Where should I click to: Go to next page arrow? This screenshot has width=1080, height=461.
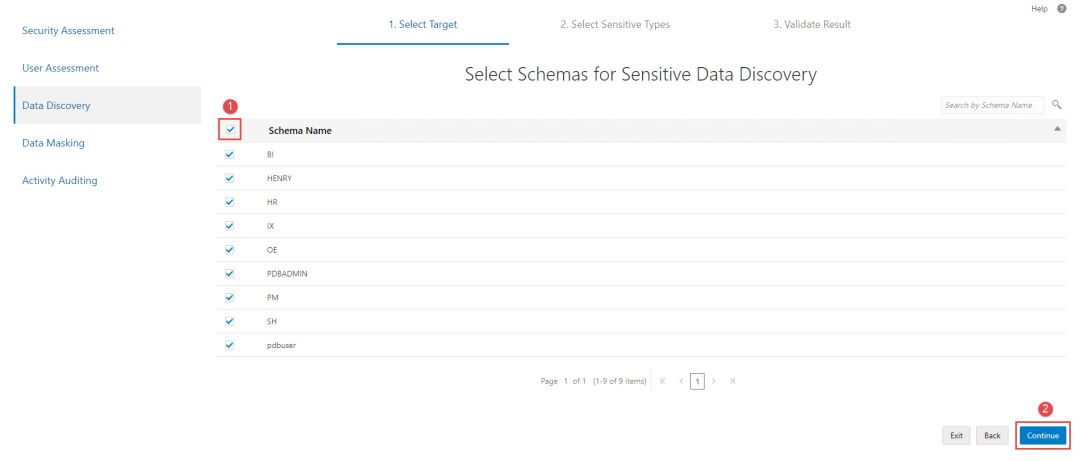[714, 383]
